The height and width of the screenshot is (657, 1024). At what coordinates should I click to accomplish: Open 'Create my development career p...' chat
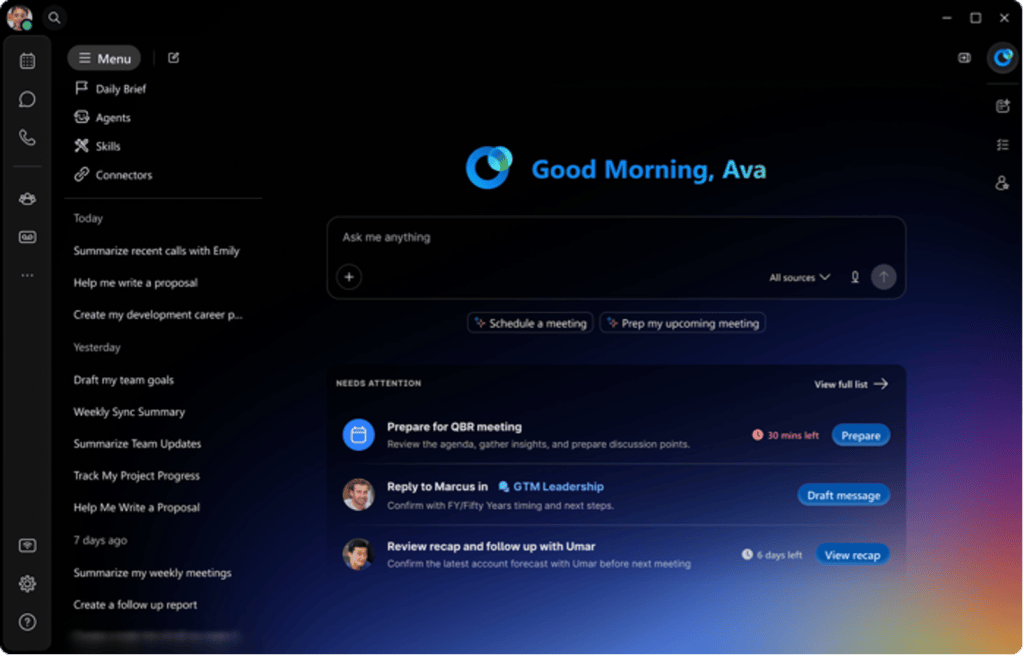click(157, 315)
